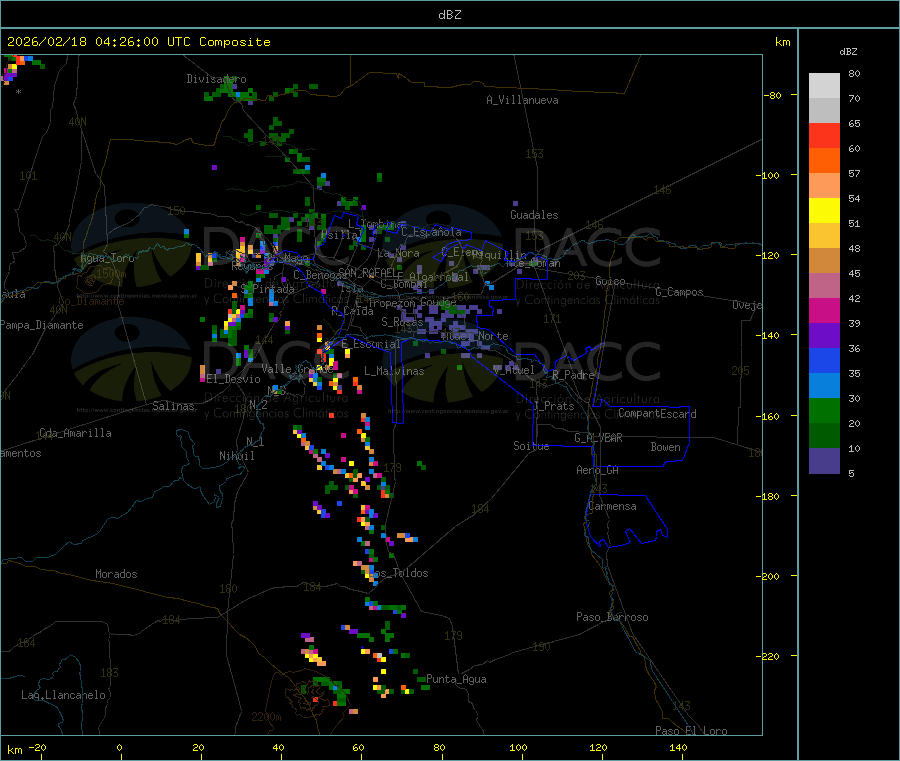Screen dimensions: 900x761
Task: Click the 'G_ALVEAR' location label
Action: (x=599, y=438)
